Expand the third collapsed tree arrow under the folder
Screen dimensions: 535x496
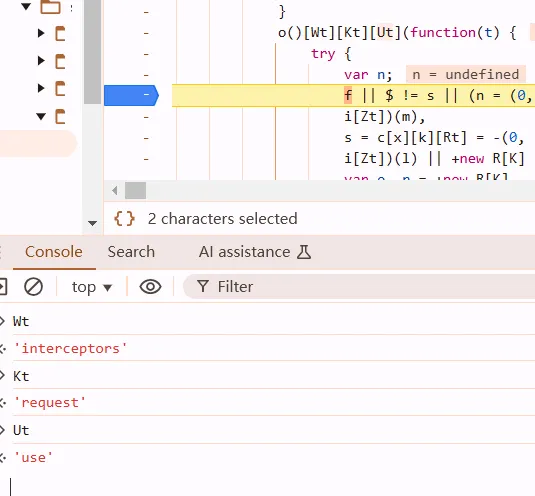pos(41,88)
